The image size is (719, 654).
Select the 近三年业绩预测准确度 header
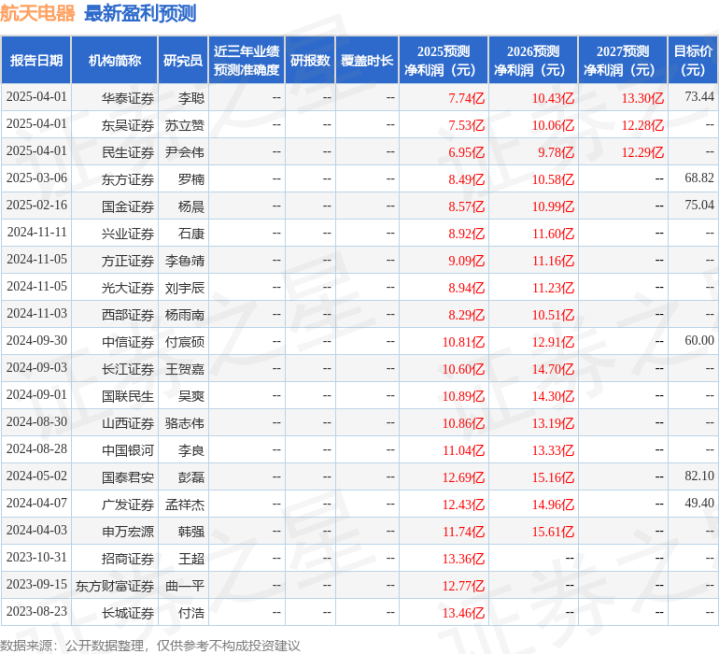pyautogui.click(x=247, y=60)
